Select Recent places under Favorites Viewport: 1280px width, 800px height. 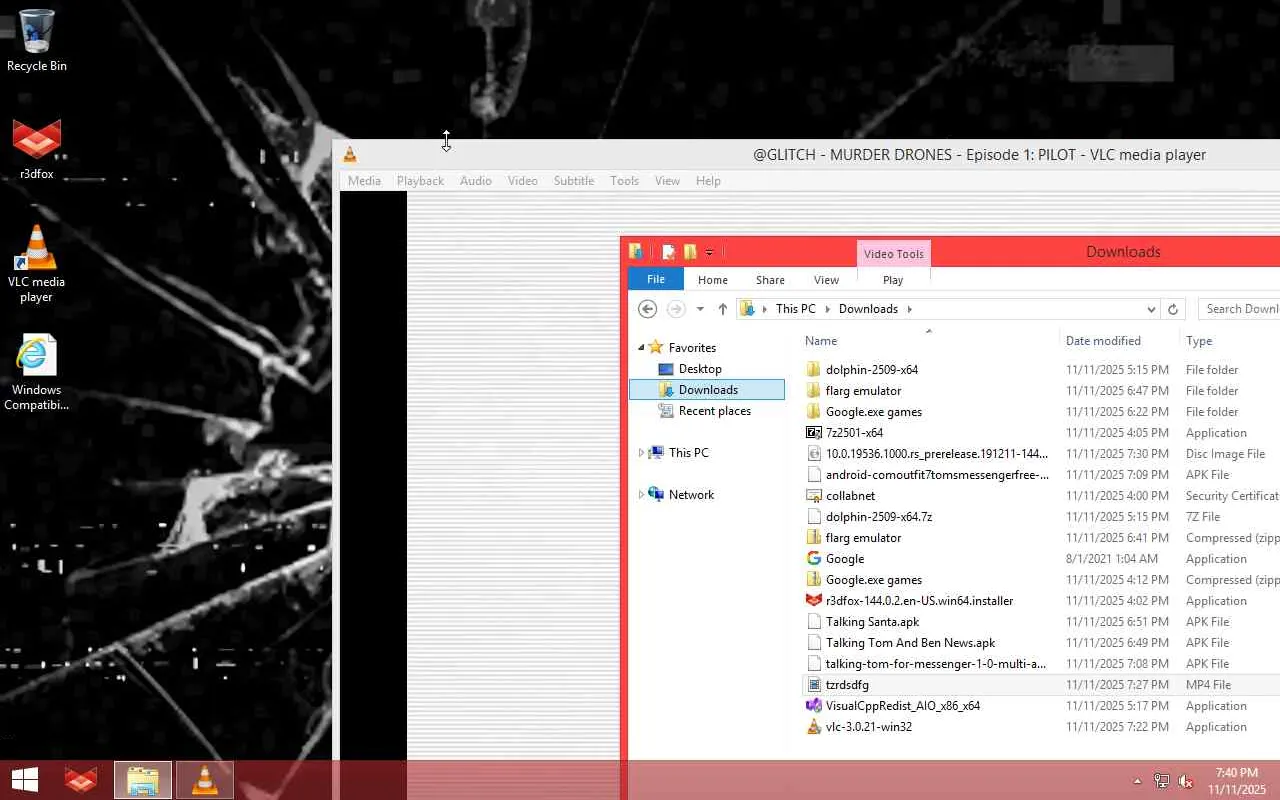click(x=714, y=411)
